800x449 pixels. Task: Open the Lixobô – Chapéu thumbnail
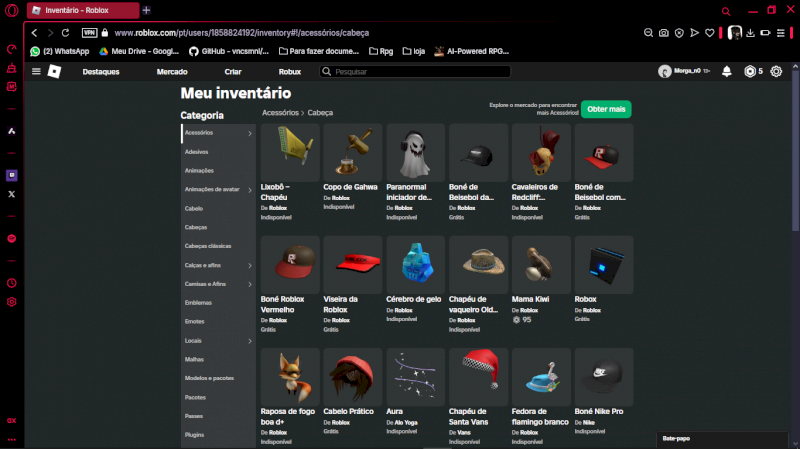290,153
